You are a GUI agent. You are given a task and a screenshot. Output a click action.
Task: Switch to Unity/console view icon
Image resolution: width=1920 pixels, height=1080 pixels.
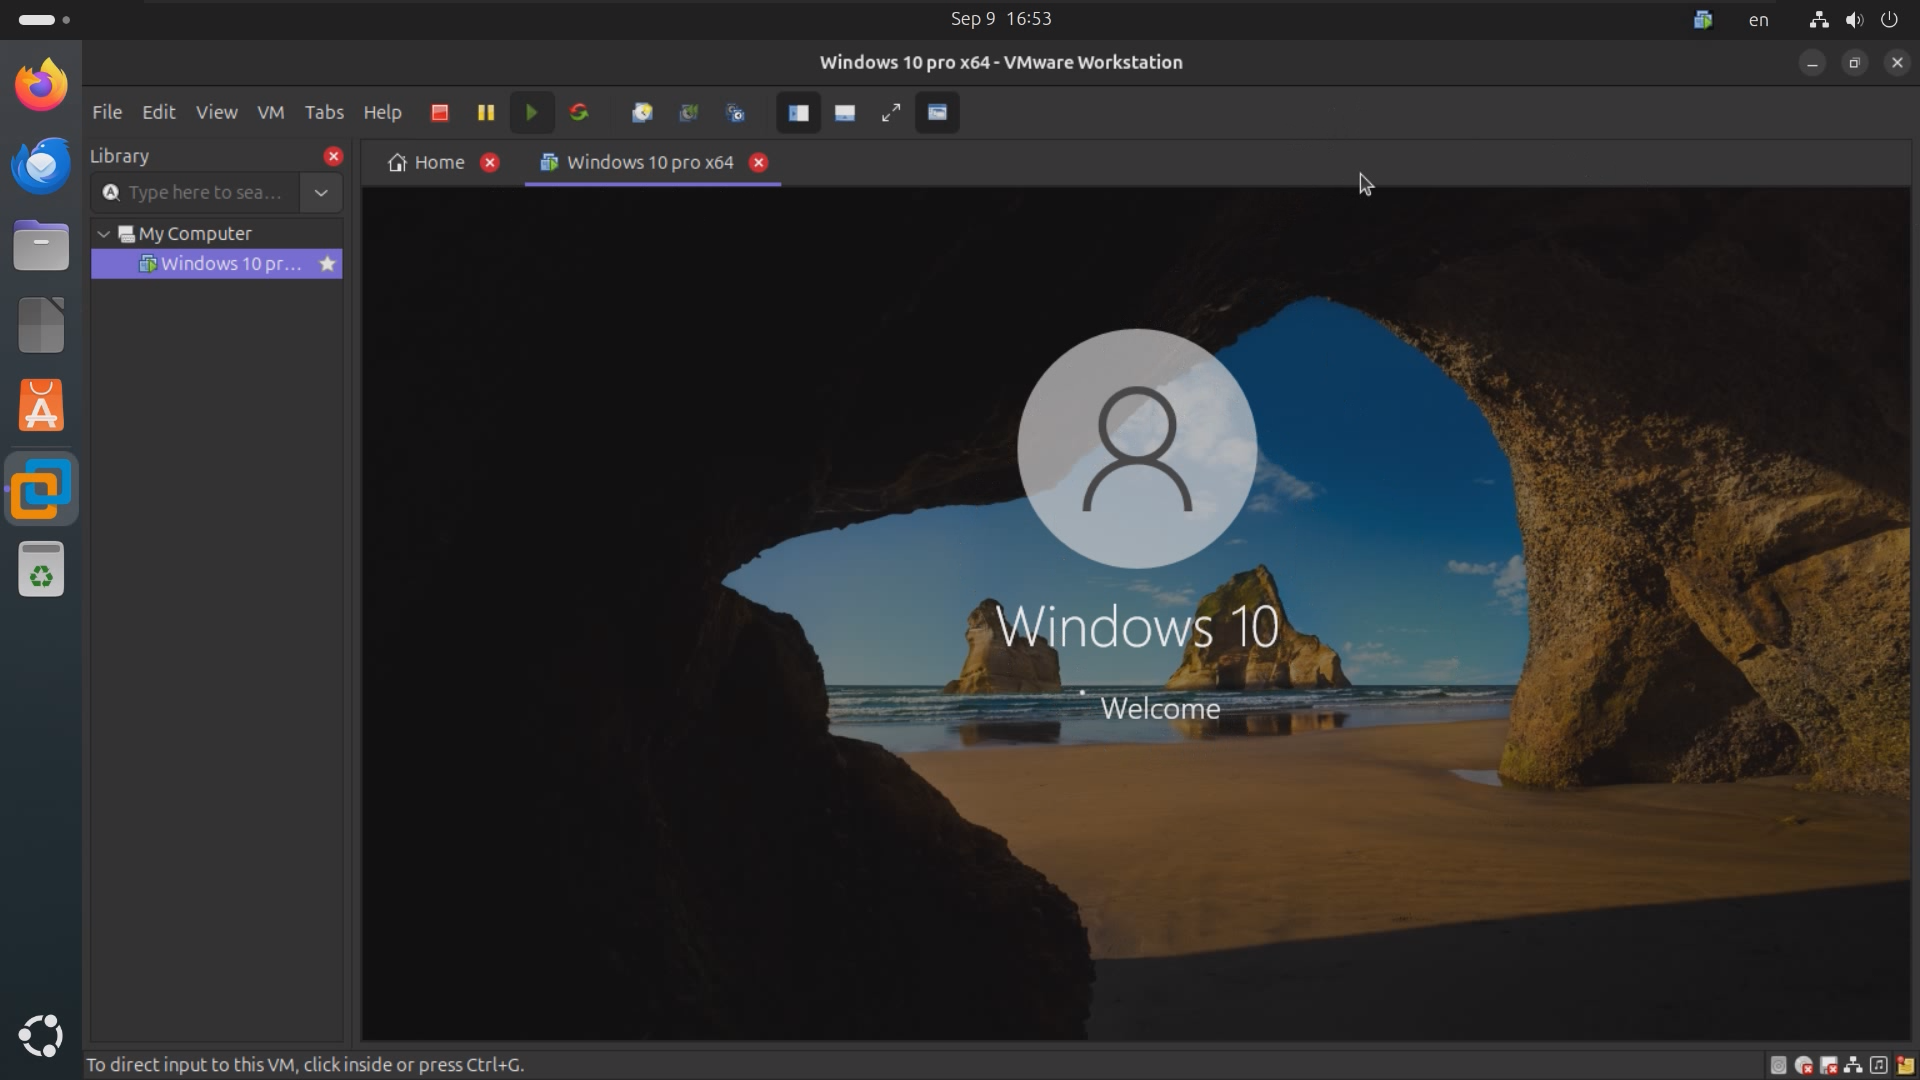937,113
